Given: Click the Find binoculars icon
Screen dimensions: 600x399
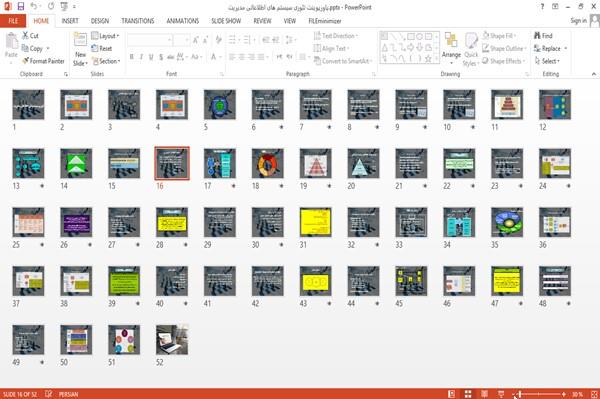Looking at the screenshot, I should [537, 36].
